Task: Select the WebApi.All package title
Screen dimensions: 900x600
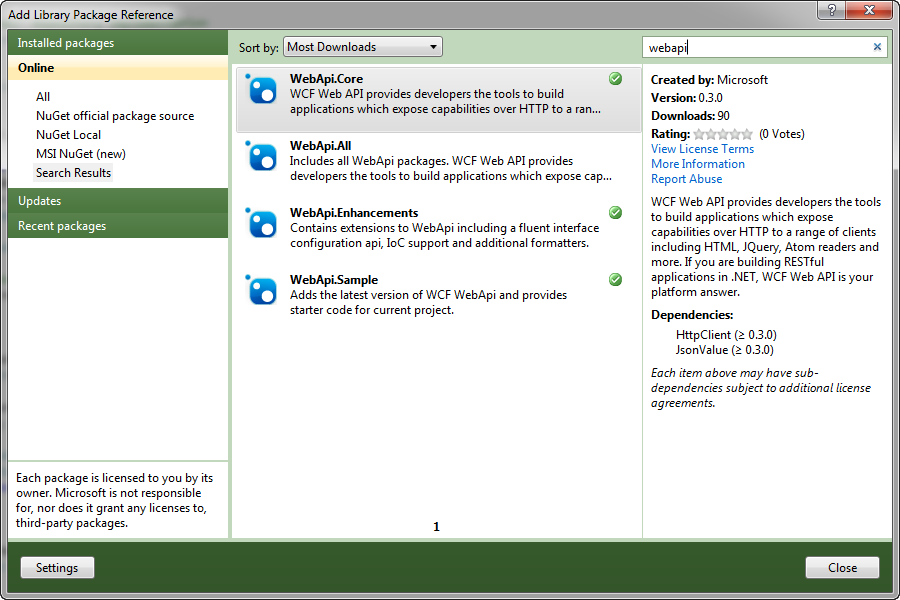Action: click(320, 146)
